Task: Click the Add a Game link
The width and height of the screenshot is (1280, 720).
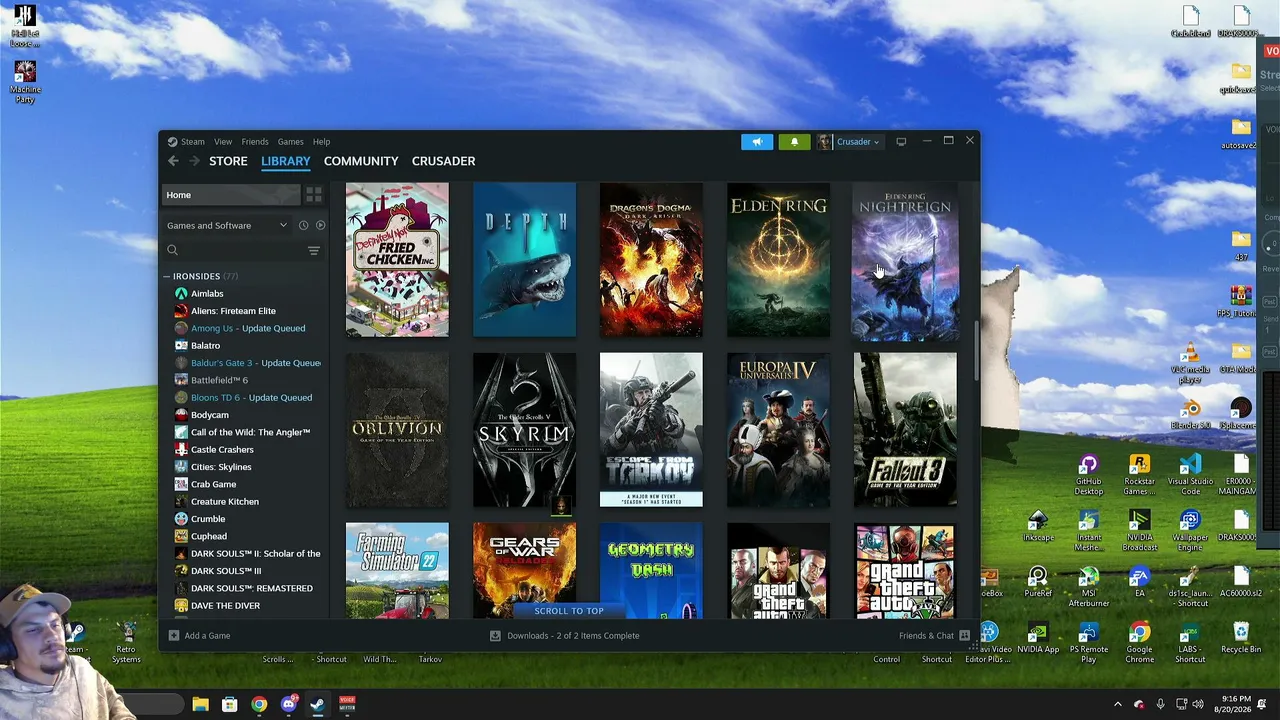Action: coord(207,635)
